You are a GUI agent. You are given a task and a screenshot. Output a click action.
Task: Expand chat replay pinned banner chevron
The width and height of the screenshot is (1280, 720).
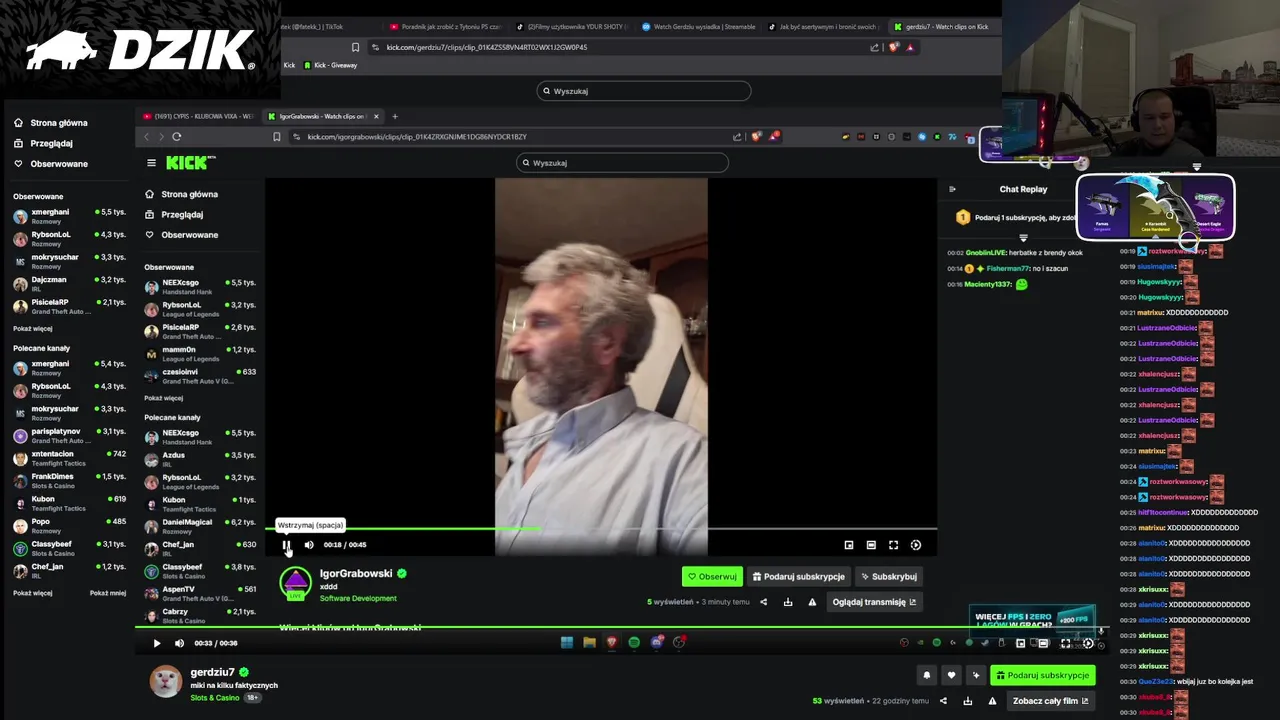tap(1023, 238)
